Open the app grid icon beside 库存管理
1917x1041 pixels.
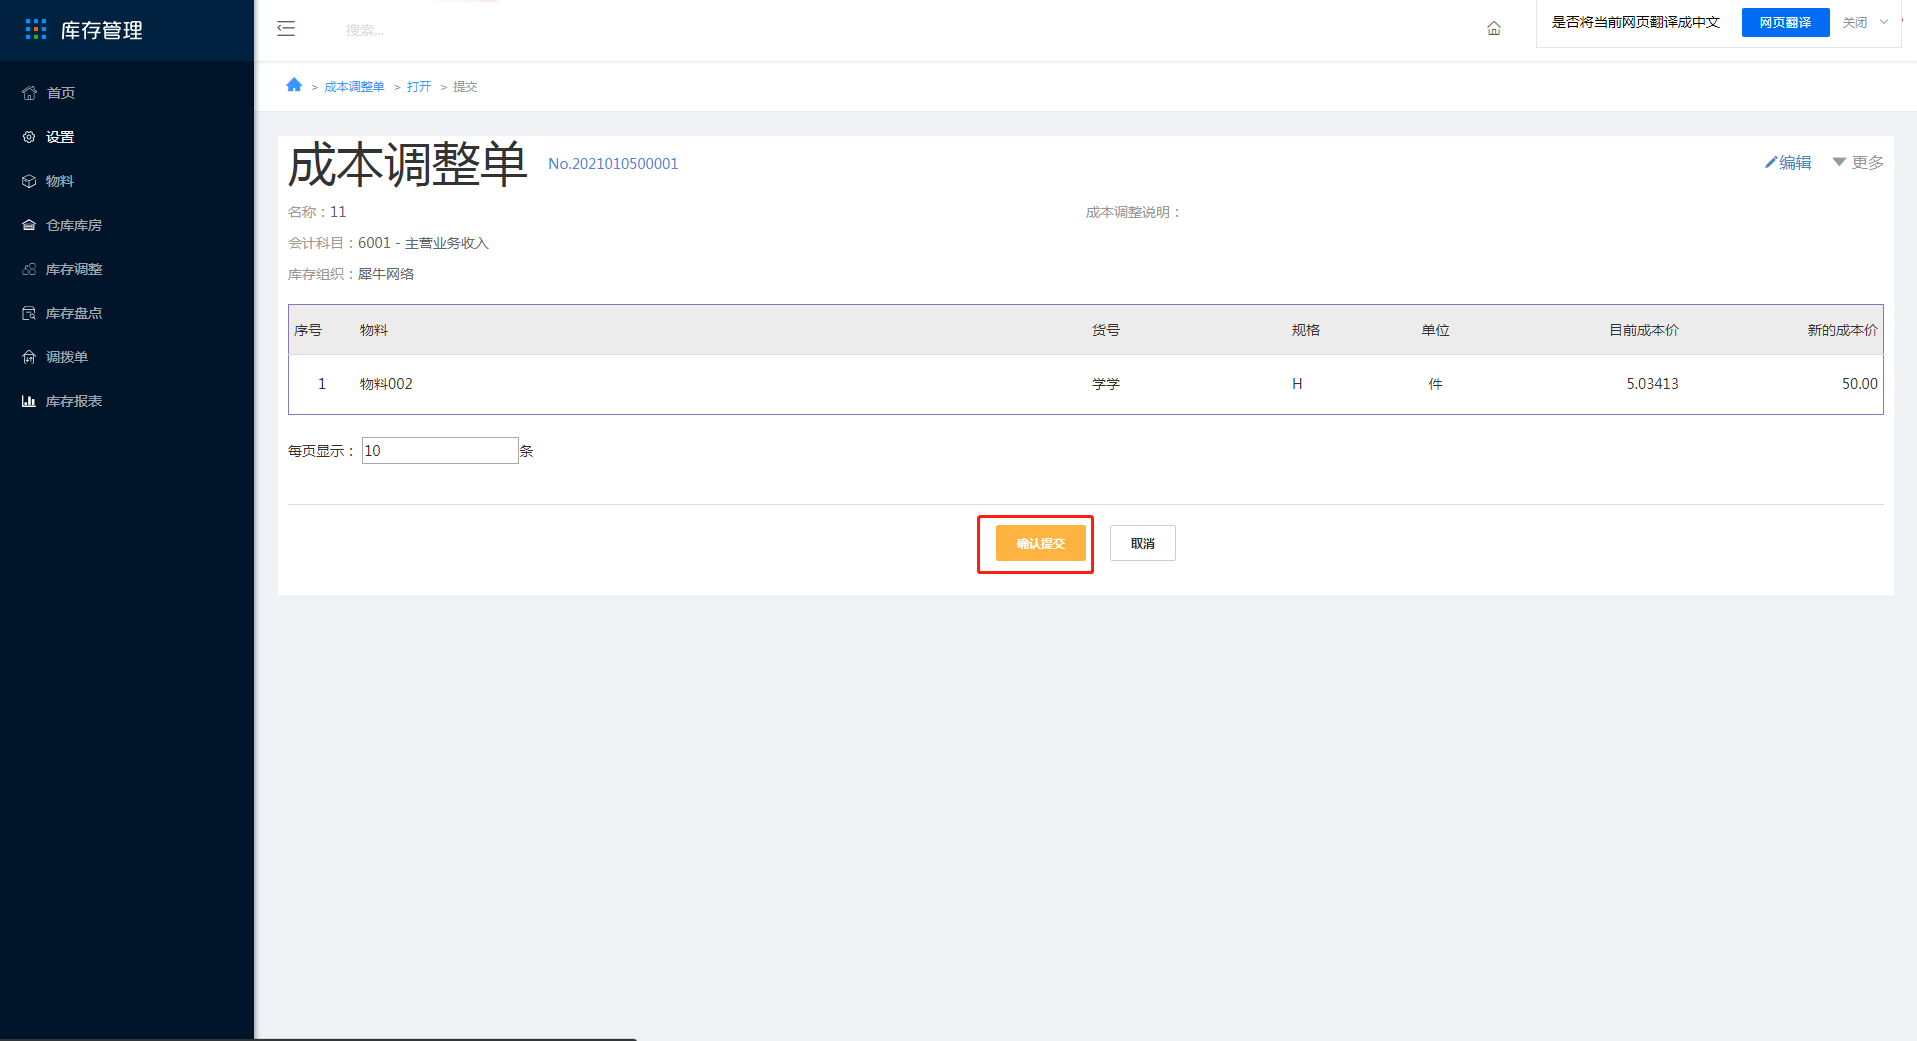coord(36,30)
